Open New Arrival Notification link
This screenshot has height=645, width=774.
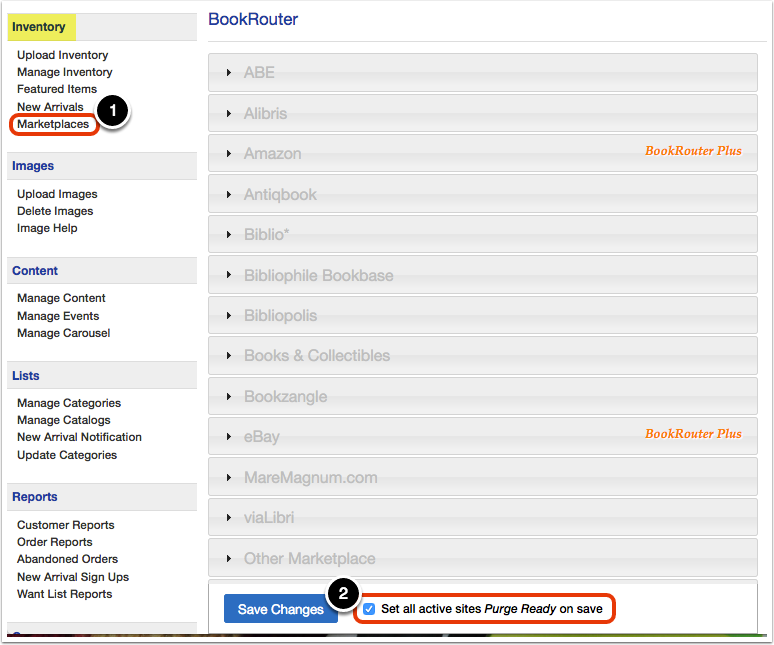click(x=79, y=437)
